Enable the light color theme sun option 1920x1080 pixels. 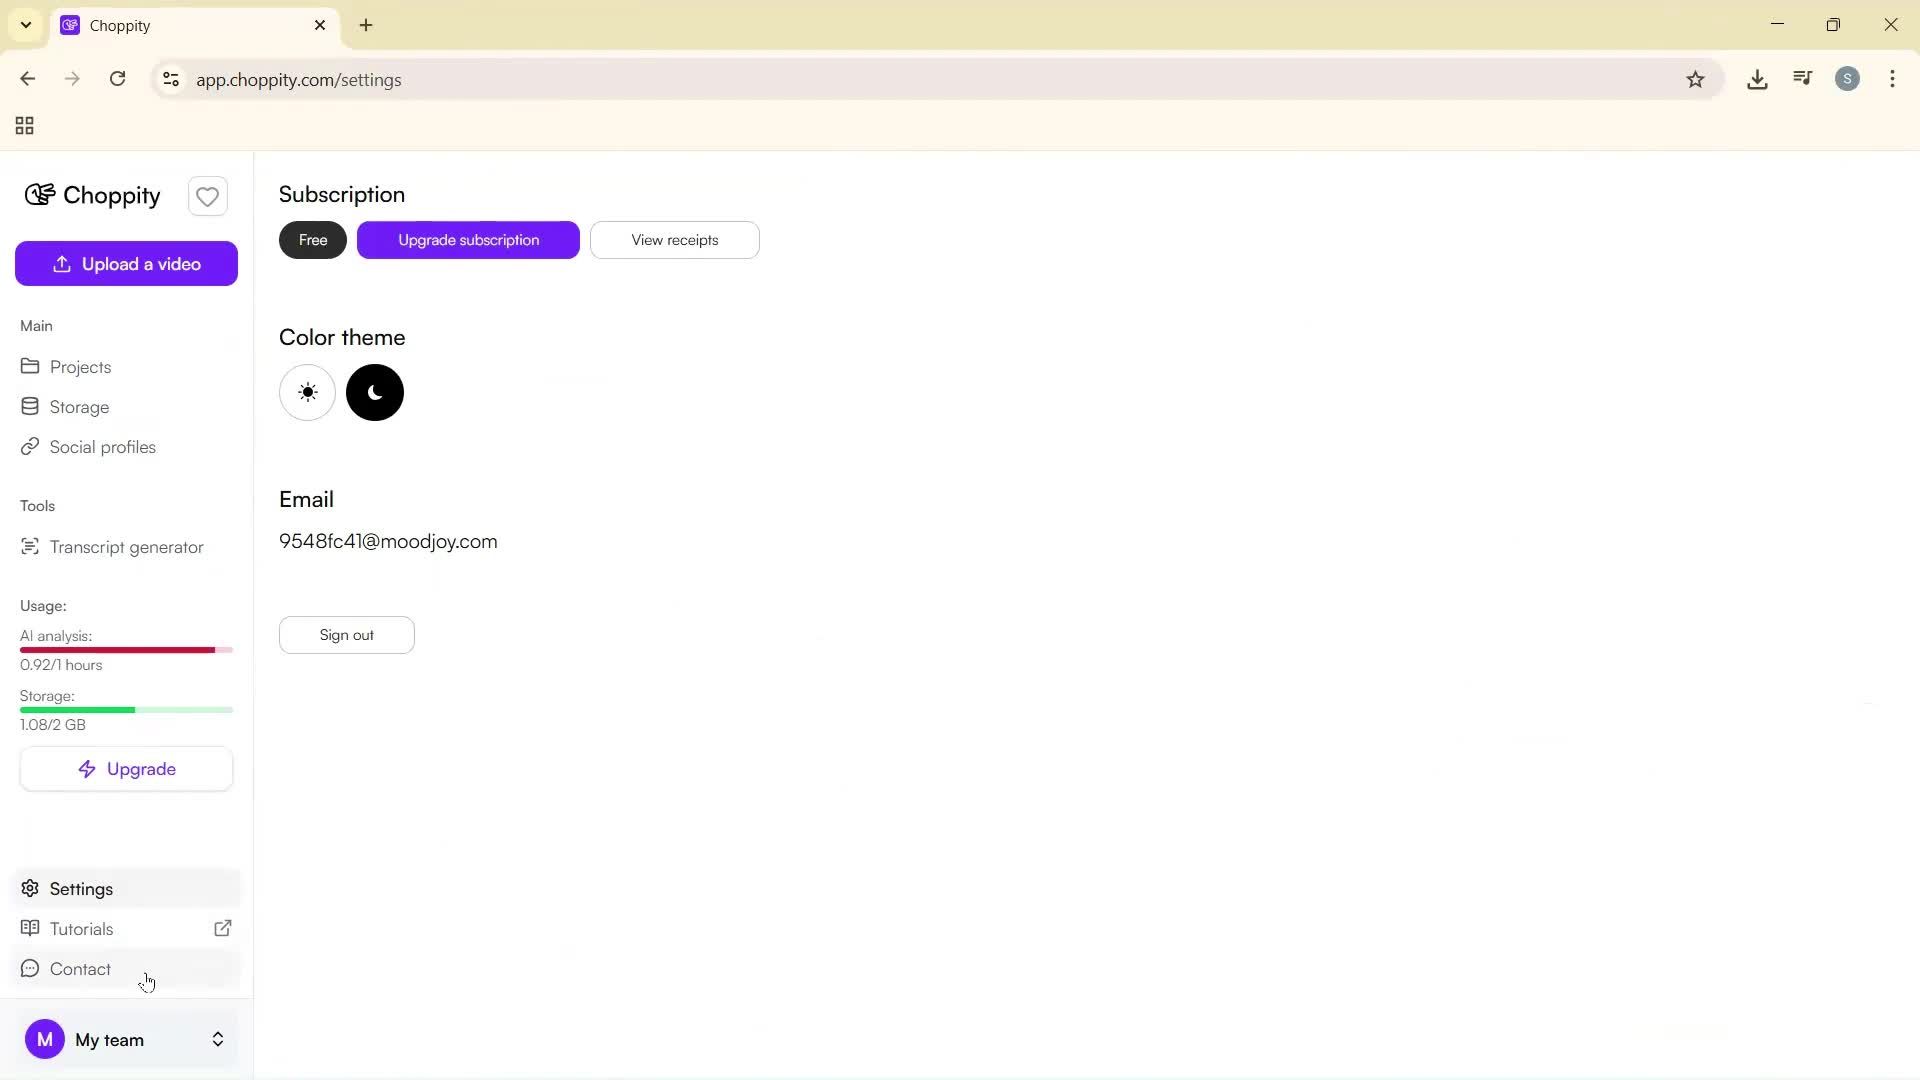[307, 392]
